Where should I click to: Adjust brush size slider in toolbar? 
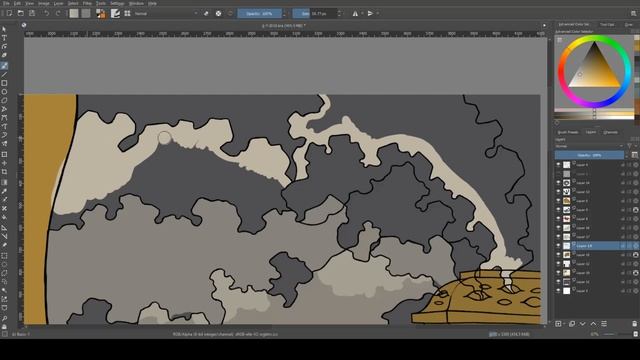pos(314,13)
